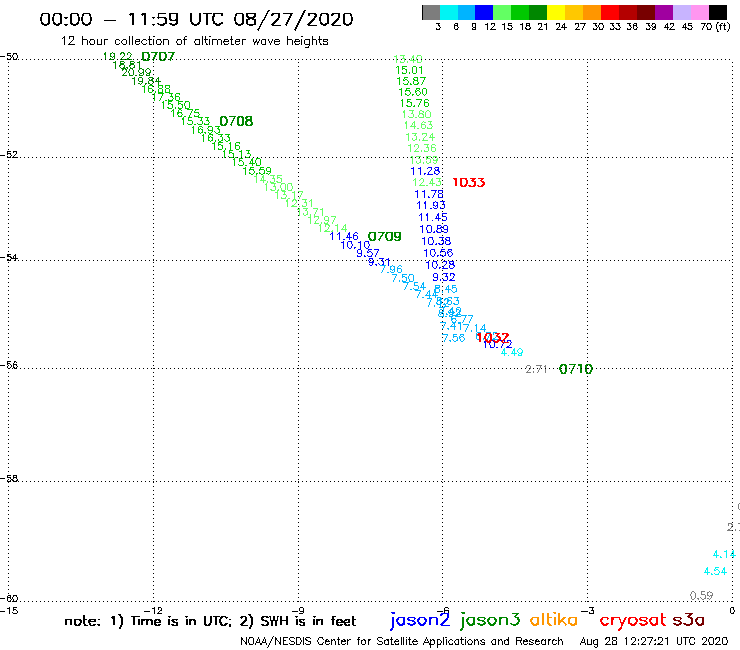The image size is (740, 650).
Task: Click the 16.93 wave height value
Action: [206, 130]
